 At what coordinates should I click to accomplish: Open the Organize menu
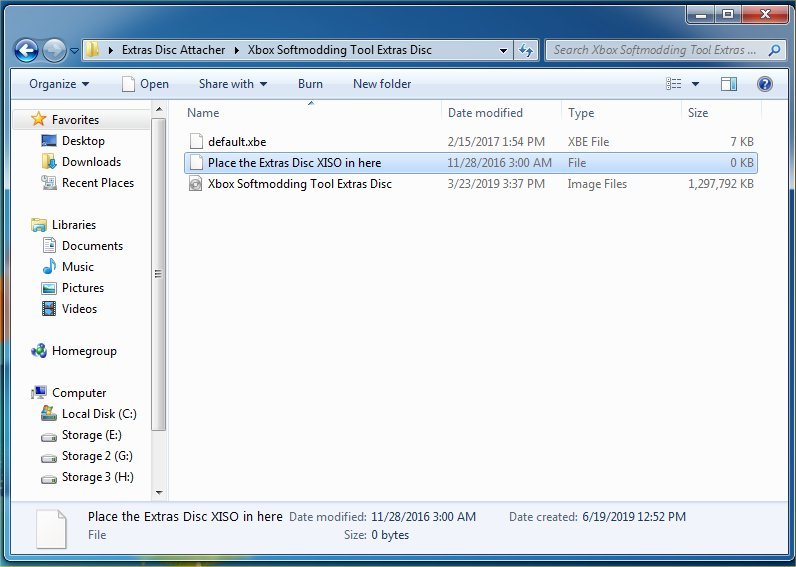click(59, 84)
